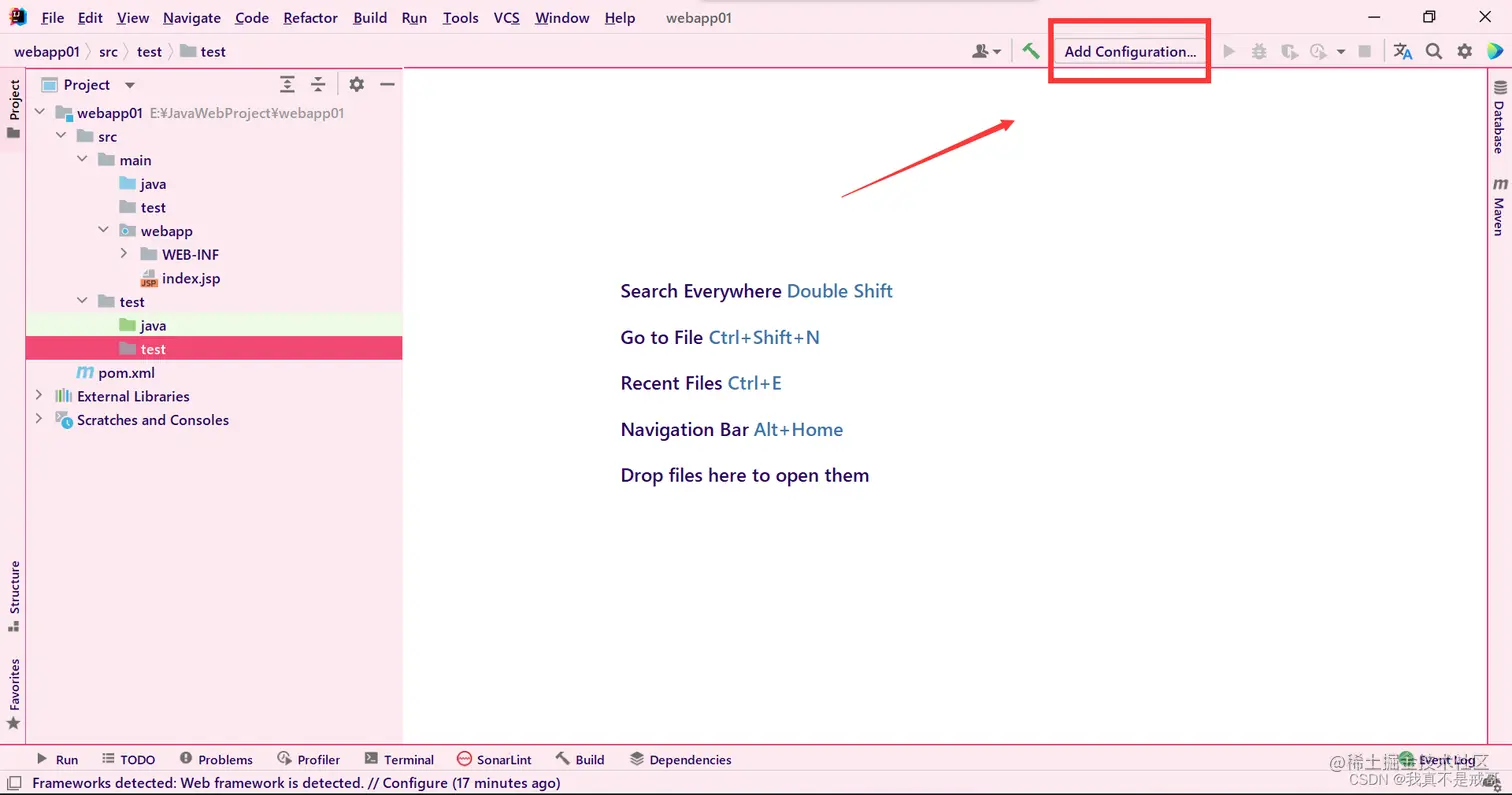1512x795 pixels.
Task: Open the Dependencies tool window tab
Action: 681,759
